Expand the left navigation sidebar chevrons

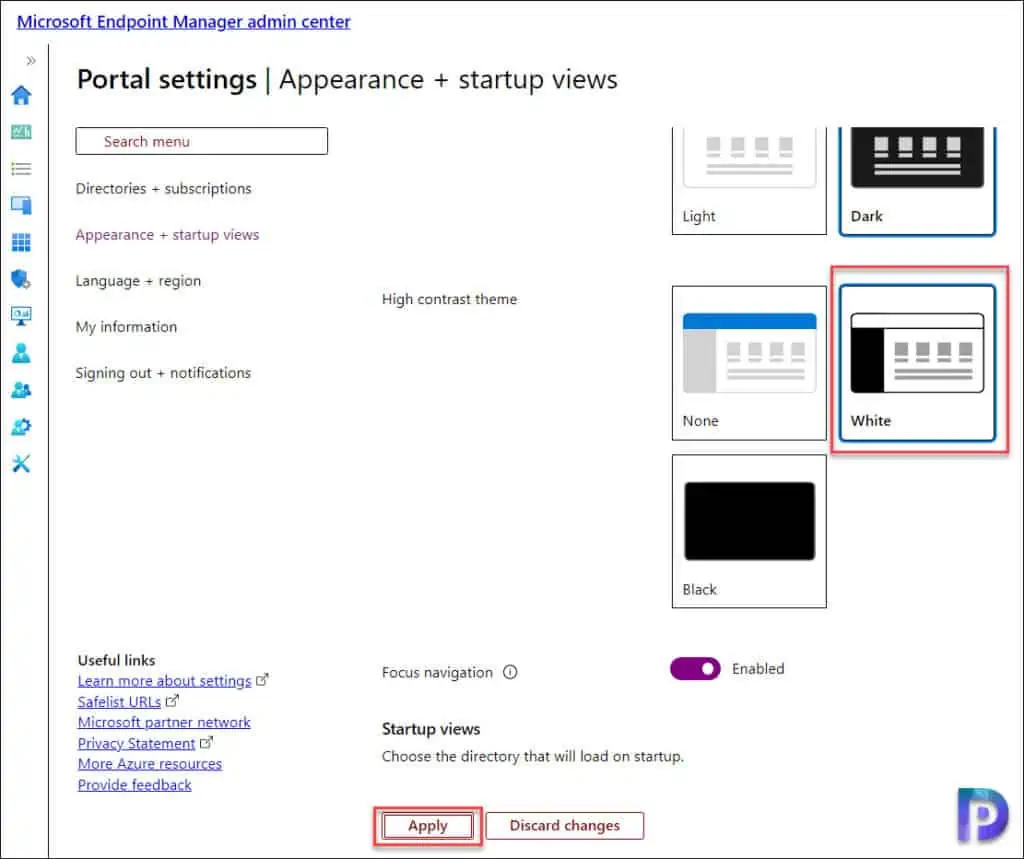tap(31, 61)
